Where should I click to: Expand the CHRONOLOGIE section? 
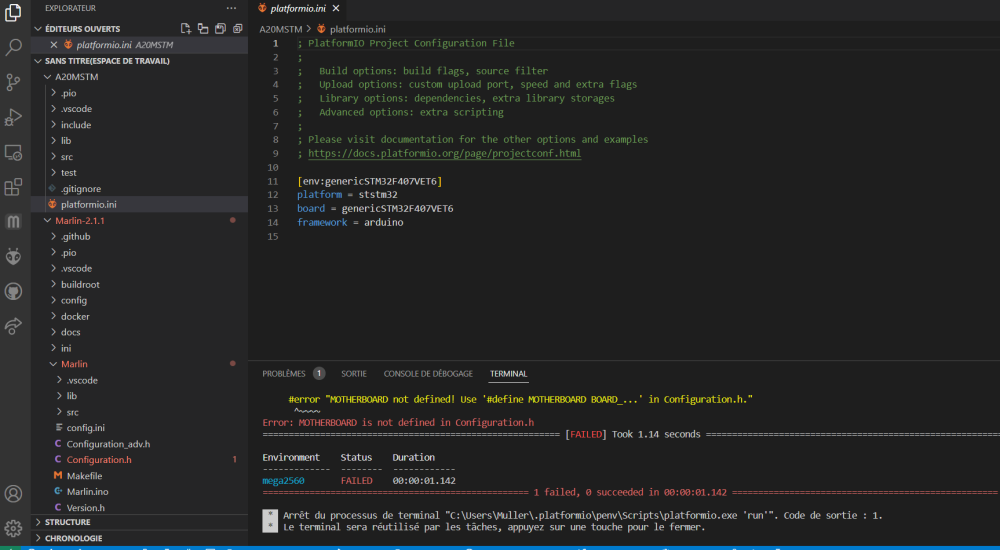coord(73,538)
